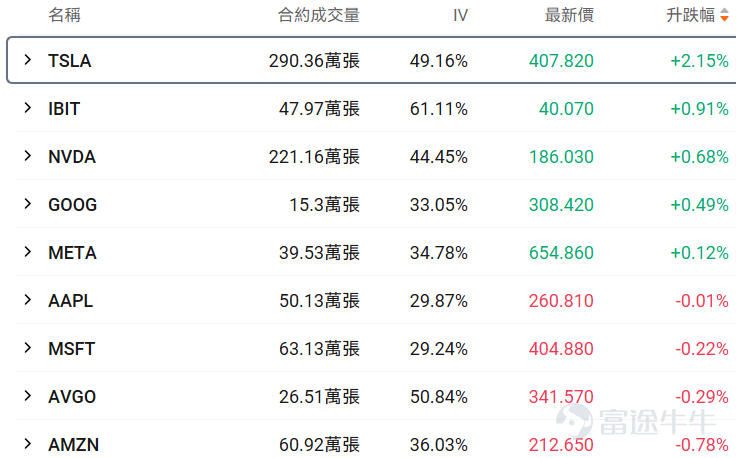Click GOOG volume 15.3萬張

point(324,205)
